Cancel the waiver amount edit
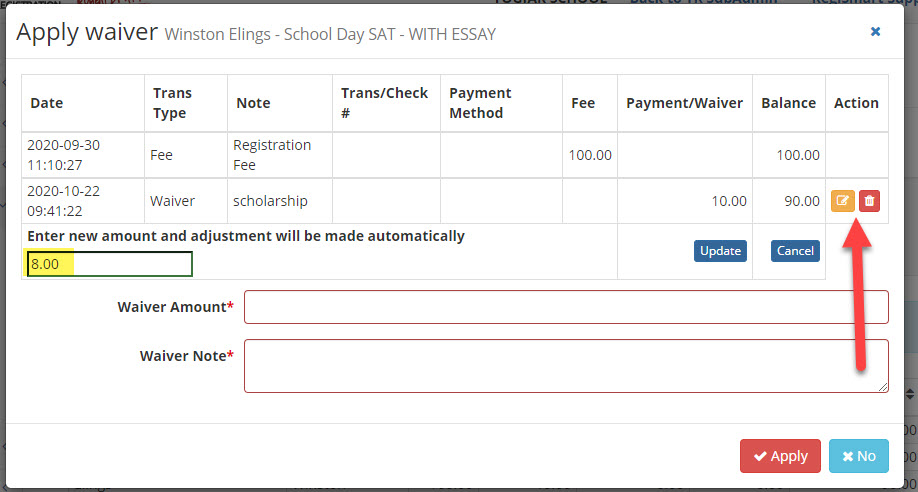 (x=795, y=251)
